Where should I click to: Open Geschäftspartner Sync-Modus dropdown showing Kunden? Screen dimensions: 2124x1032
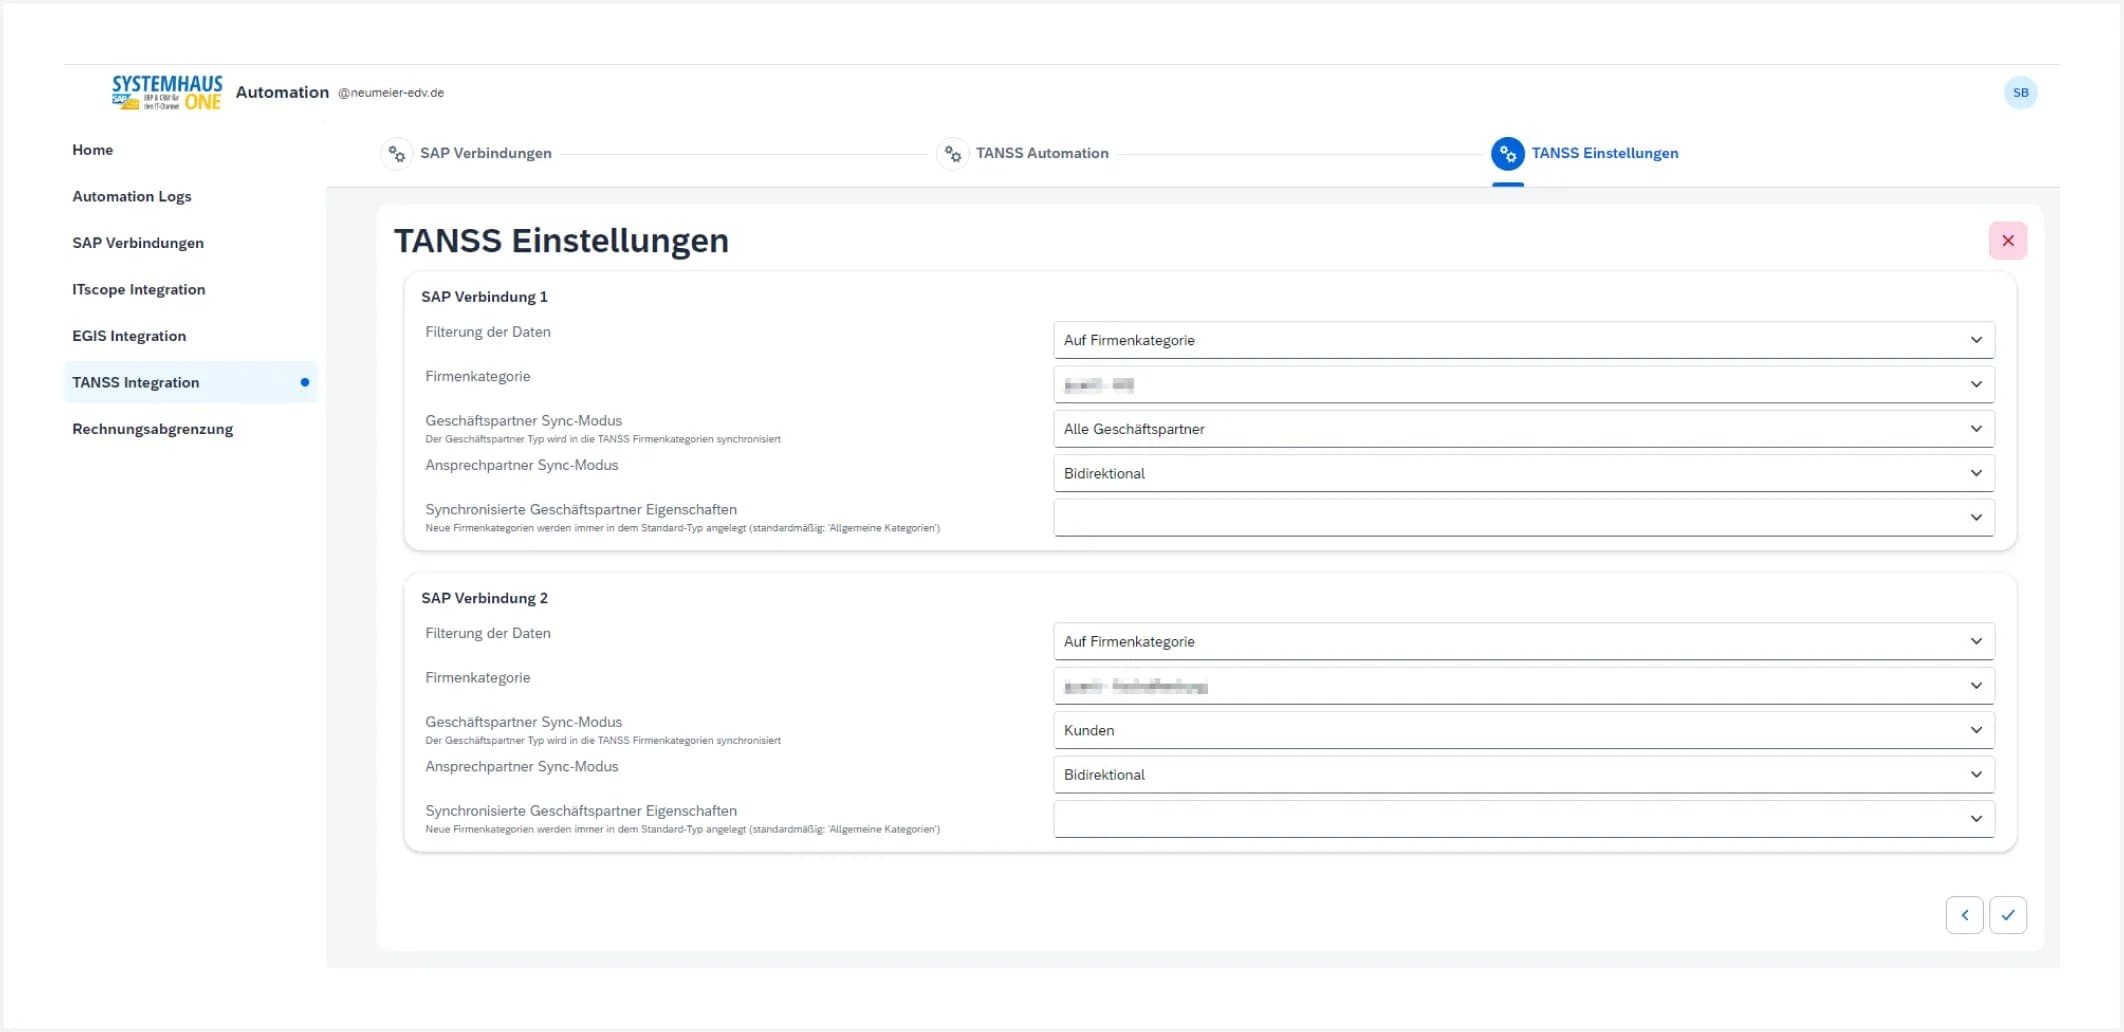[x=1523, y=730]
